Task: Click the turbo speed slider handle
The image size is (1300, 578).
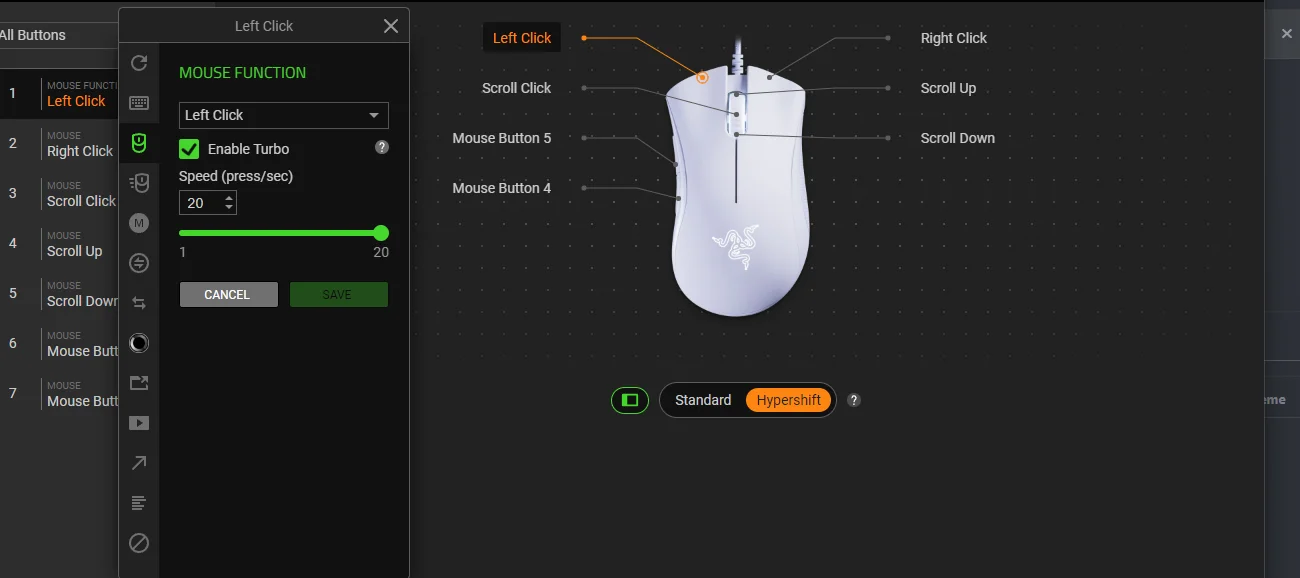Action: [381, 233]
